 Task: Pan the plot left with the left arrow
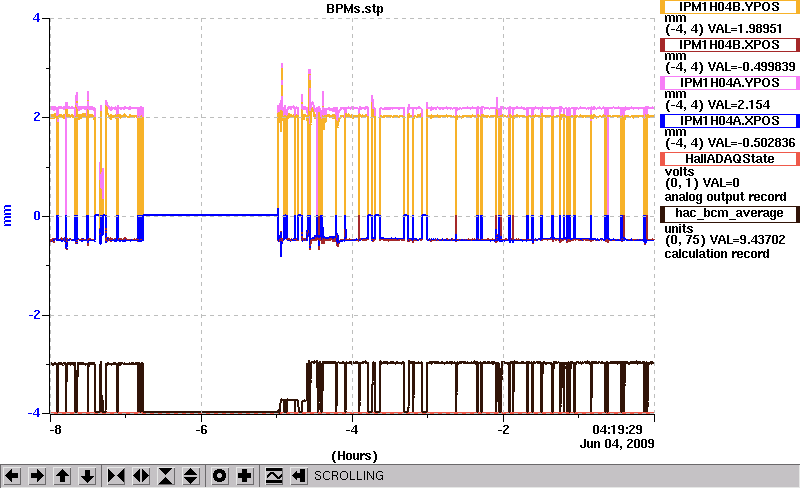[x=12, y=476]
